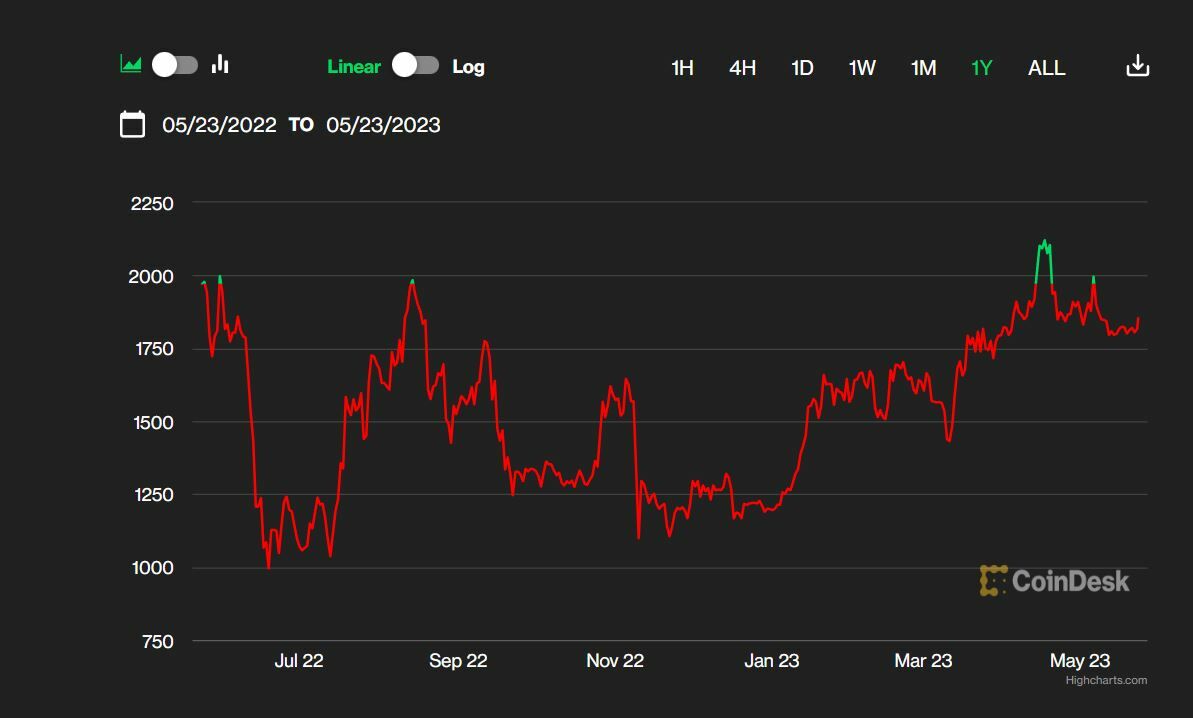This screenshot has width=1193, height=718.
Task: Choose the 1W time range
Action: coord(862,68)
